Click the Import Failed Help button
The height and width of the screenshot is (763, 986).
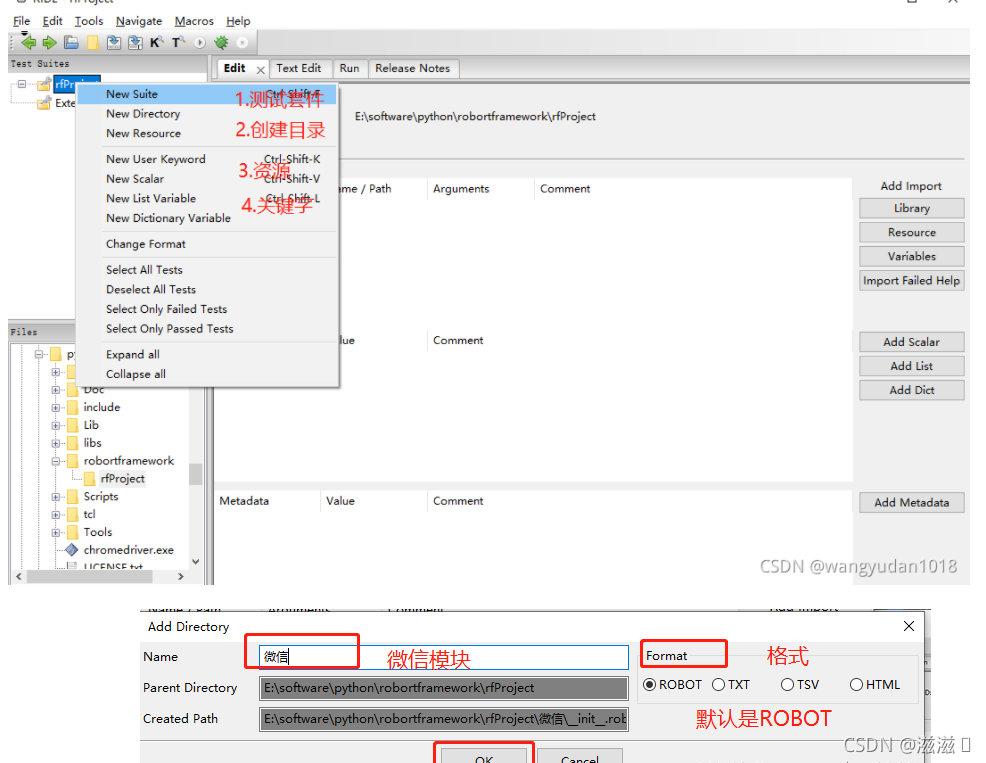912,281
